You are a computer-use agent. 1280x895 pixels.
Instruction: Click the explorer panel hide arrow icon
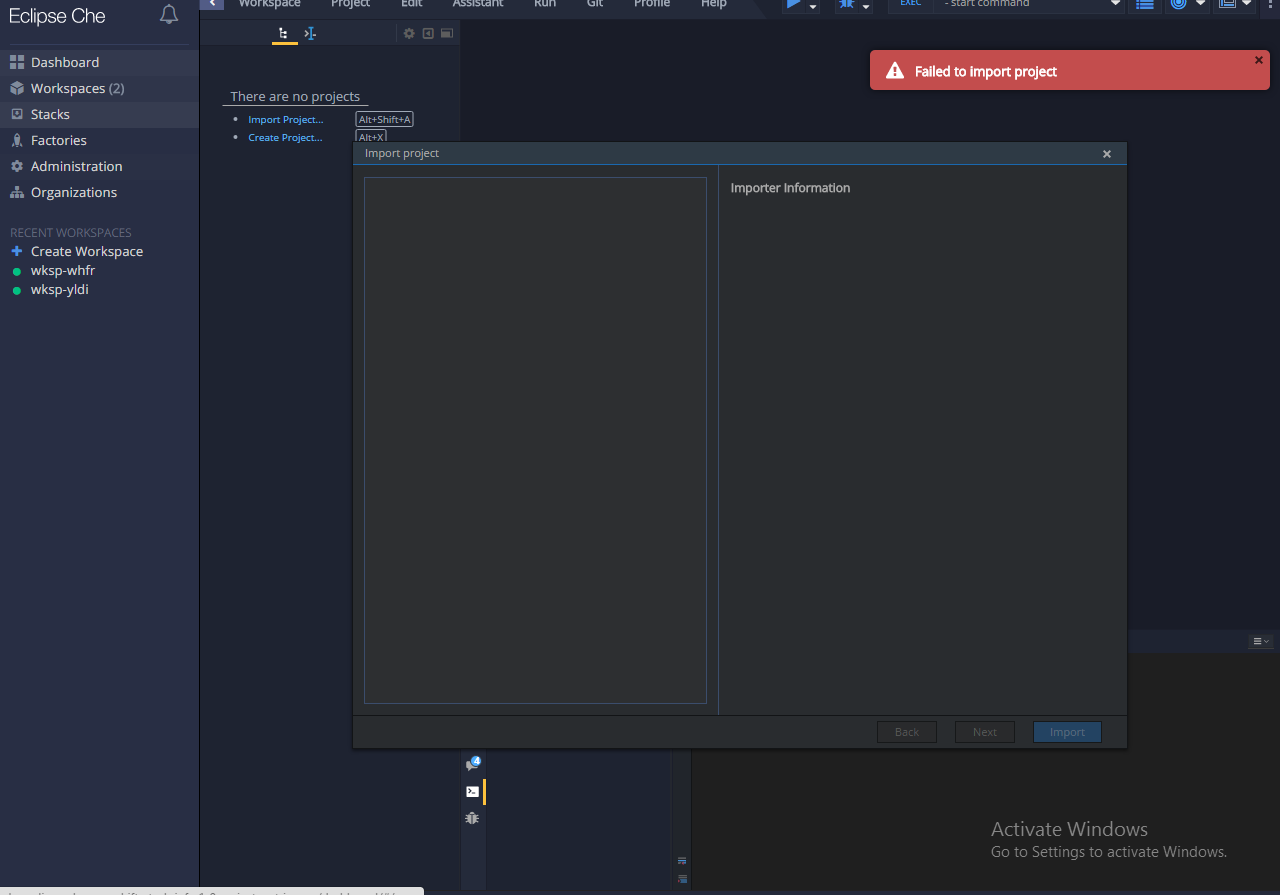point(428,34)
